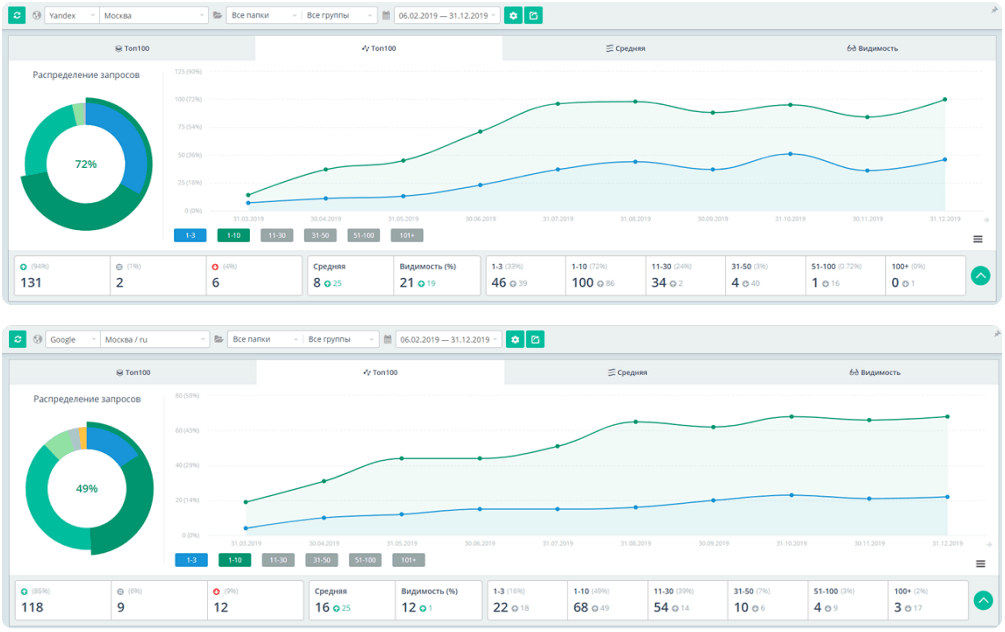
Task: Toggle 1-10 series in Google chart legend
Action: 235,560
